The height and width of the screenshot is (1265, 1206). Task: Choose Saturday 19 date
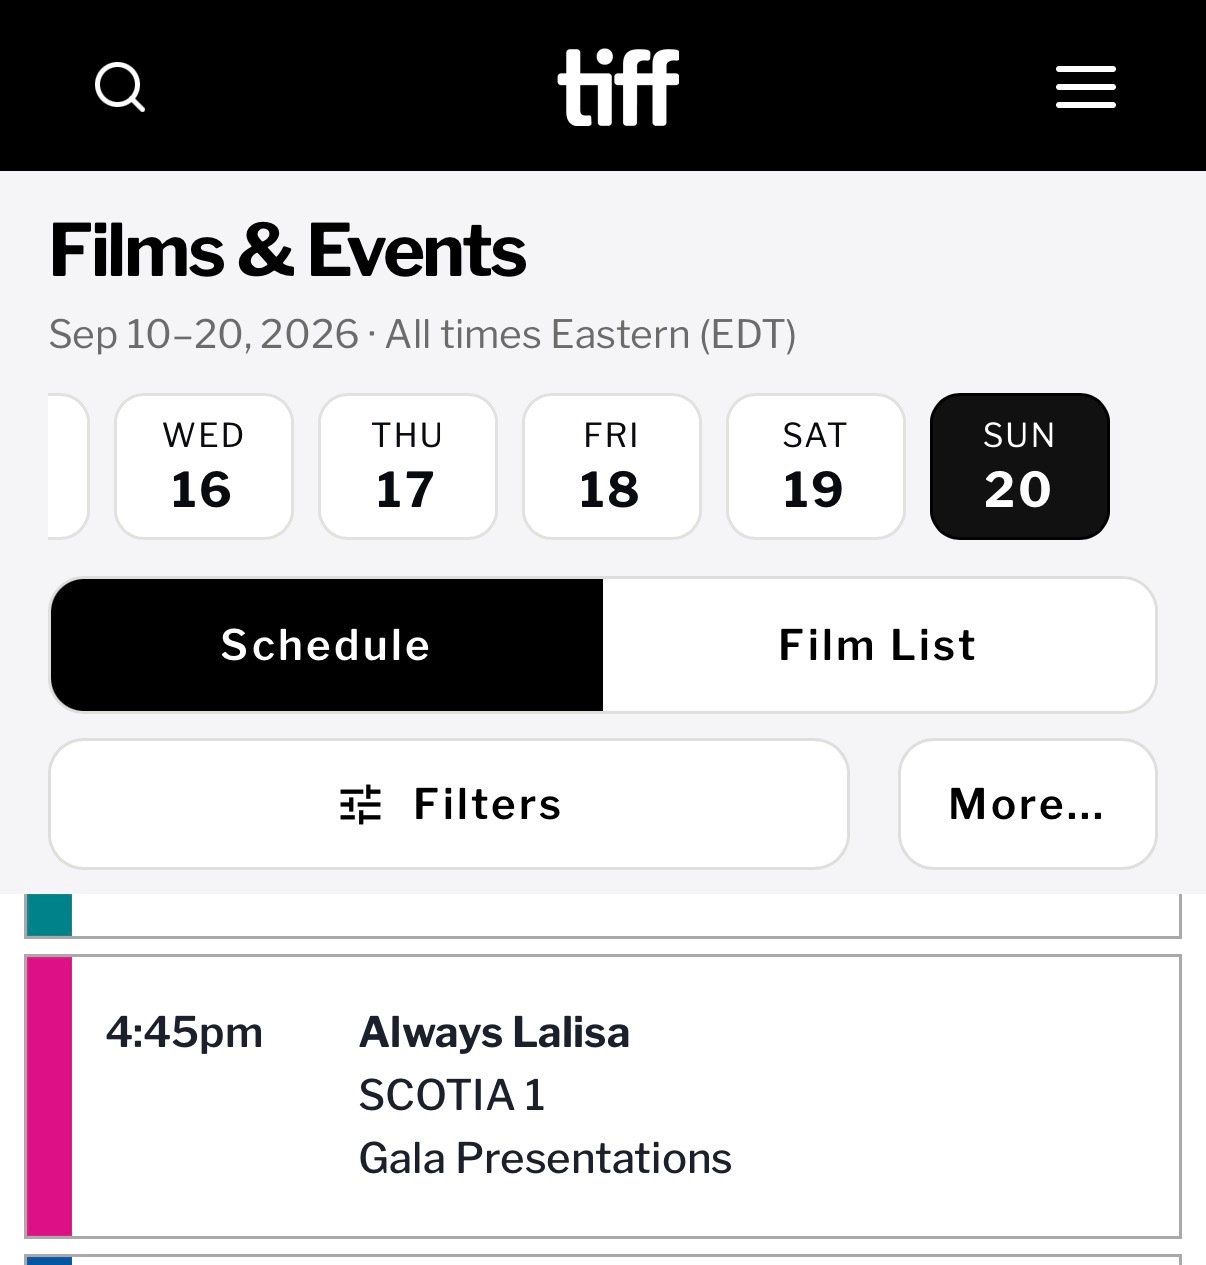pos(816,466)
